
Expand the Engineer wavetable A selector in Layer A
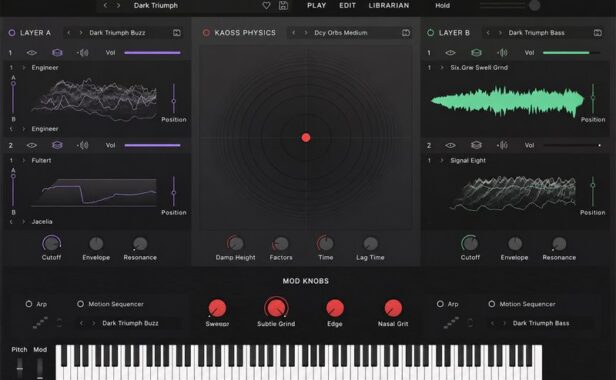pos(24,68)
